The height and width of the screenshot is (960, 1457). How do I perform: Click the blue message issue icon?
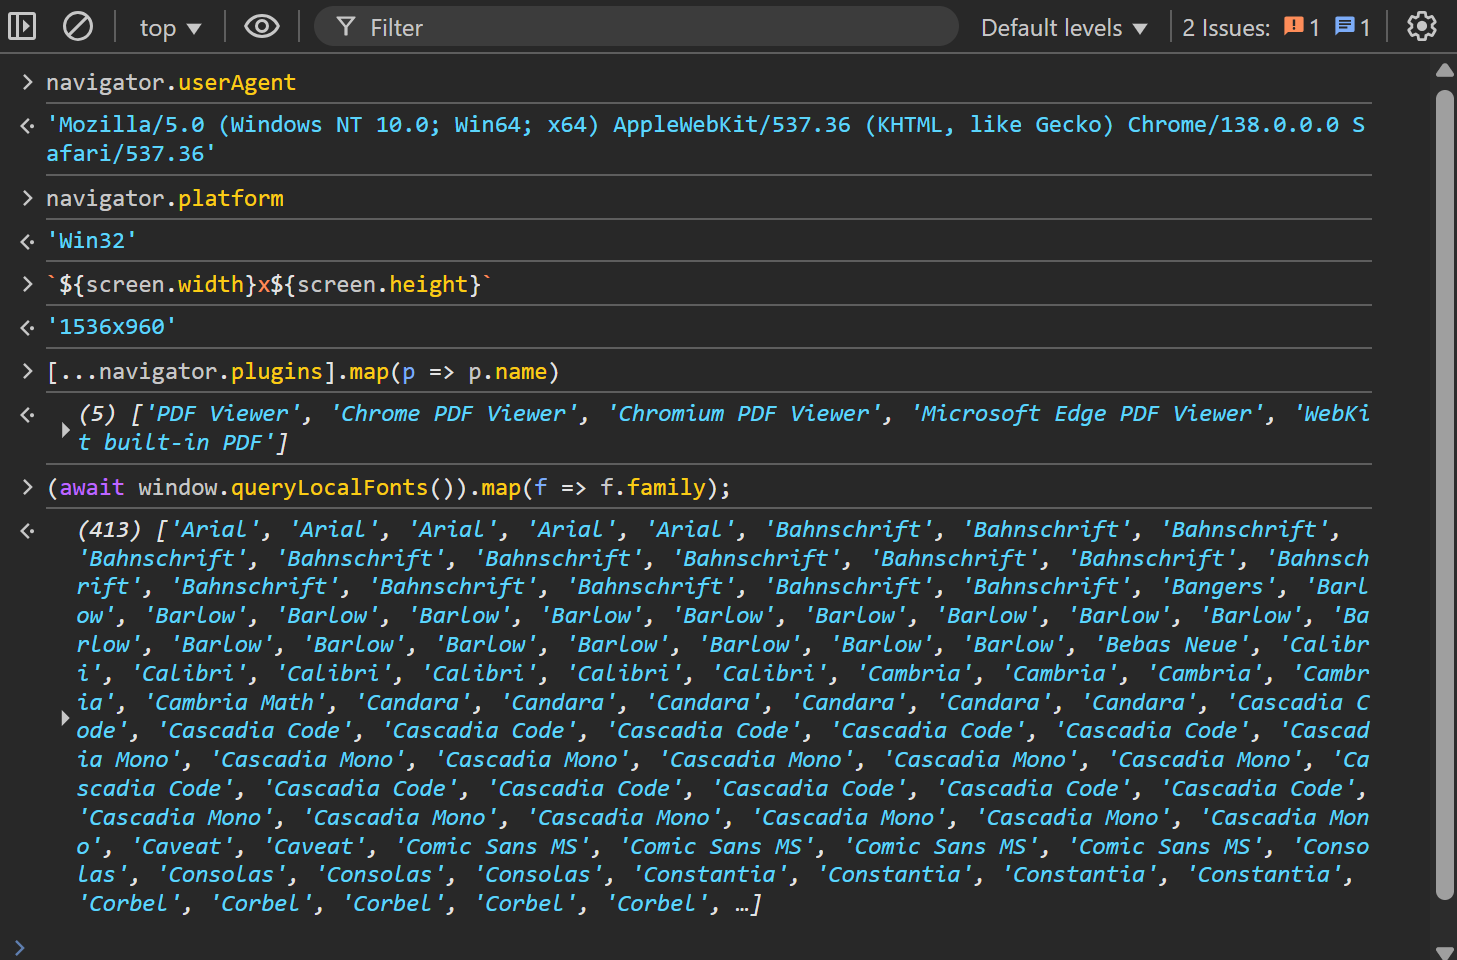tap(1345, 26)
